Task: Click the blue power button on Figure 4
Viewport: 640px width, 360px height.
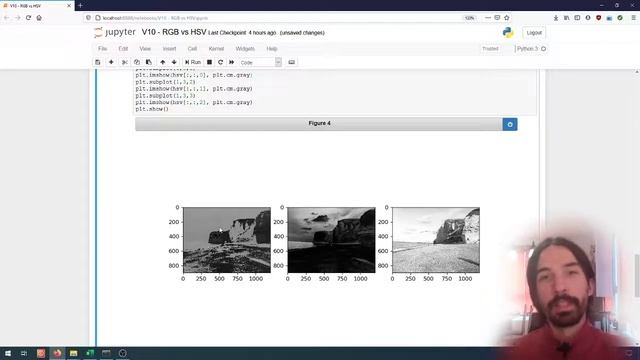Action: click(x=510, y=124)
